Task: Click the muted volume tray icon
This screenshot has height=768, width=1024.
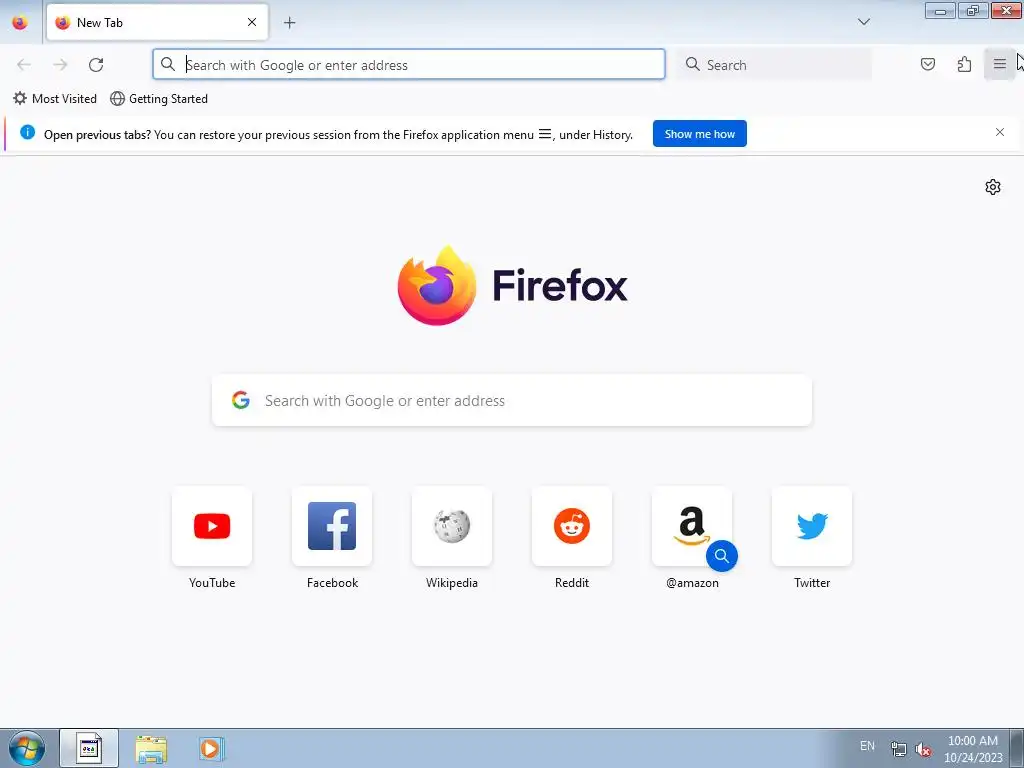Action: tap(923, 749)
